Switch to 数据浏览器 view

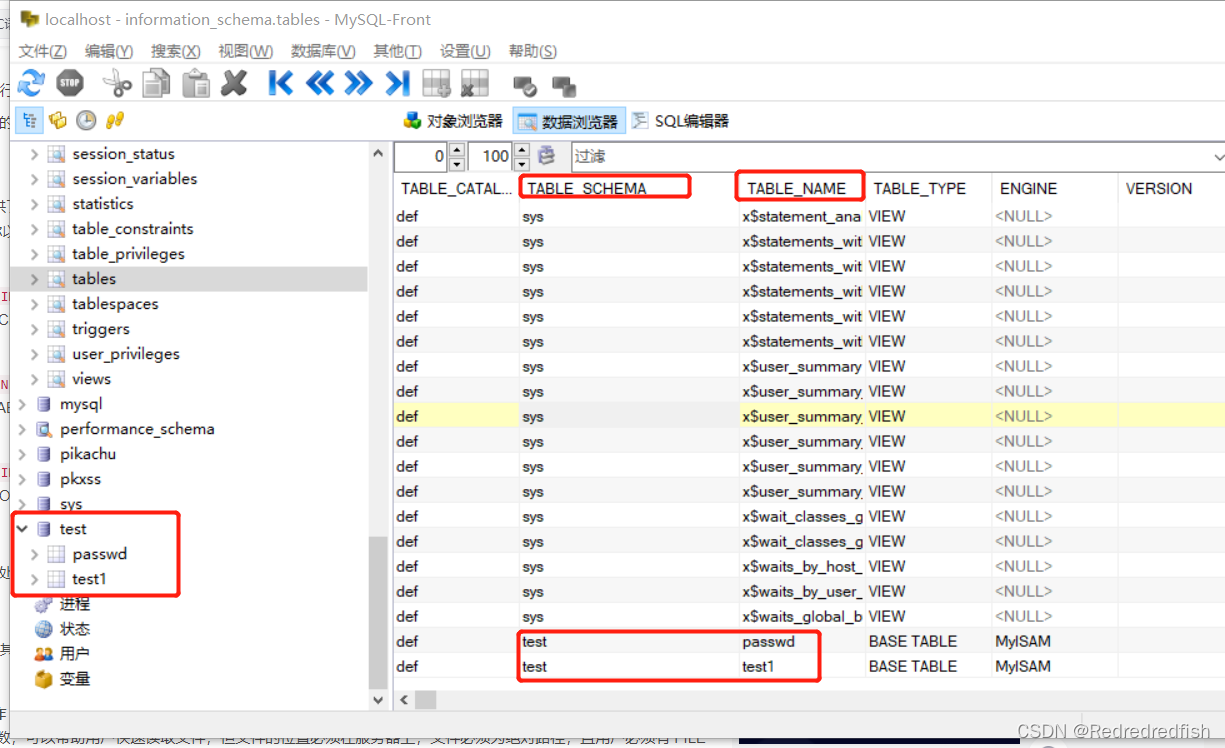pyautogui.click(x=569, y=121)
